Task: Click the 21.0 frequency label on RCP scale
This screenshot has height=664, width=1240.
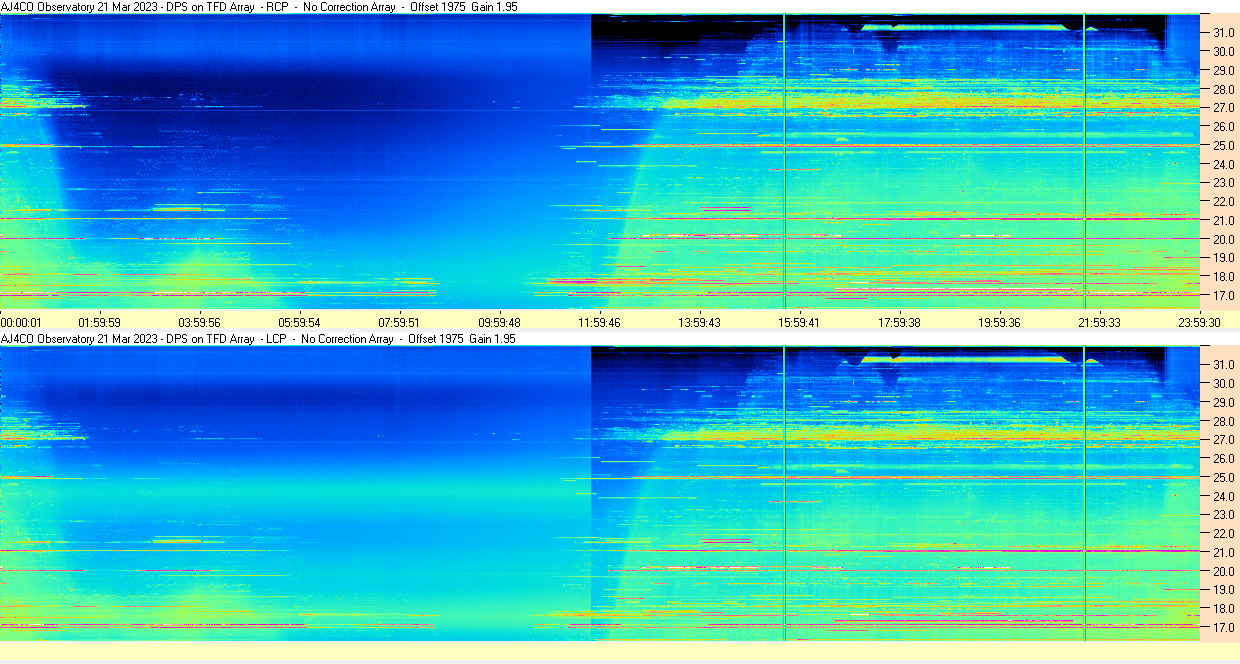Action: pyautogui.click(x=1224, y=220)
